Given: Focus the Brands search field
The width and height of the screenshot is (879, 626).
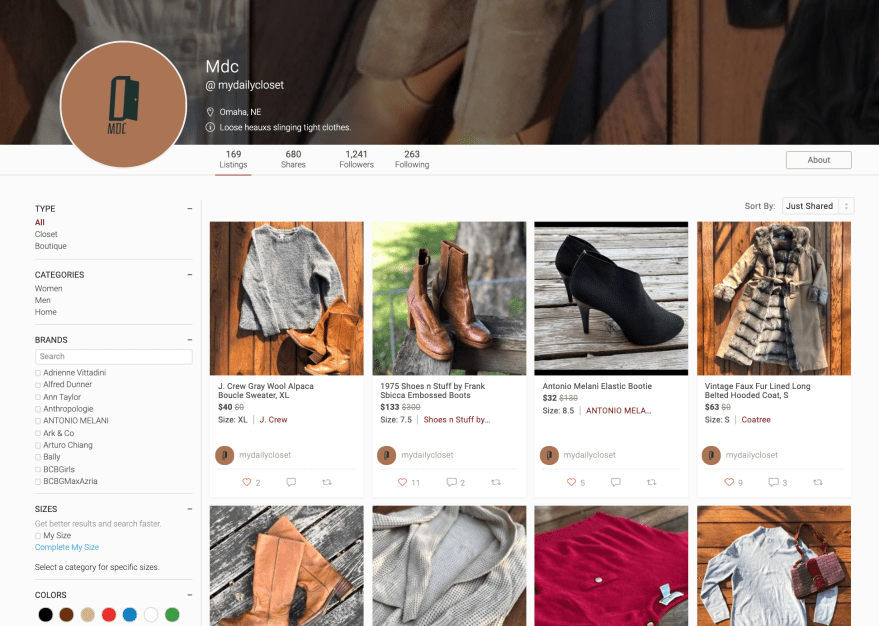Looking at the screenshot, I should 113,356.
